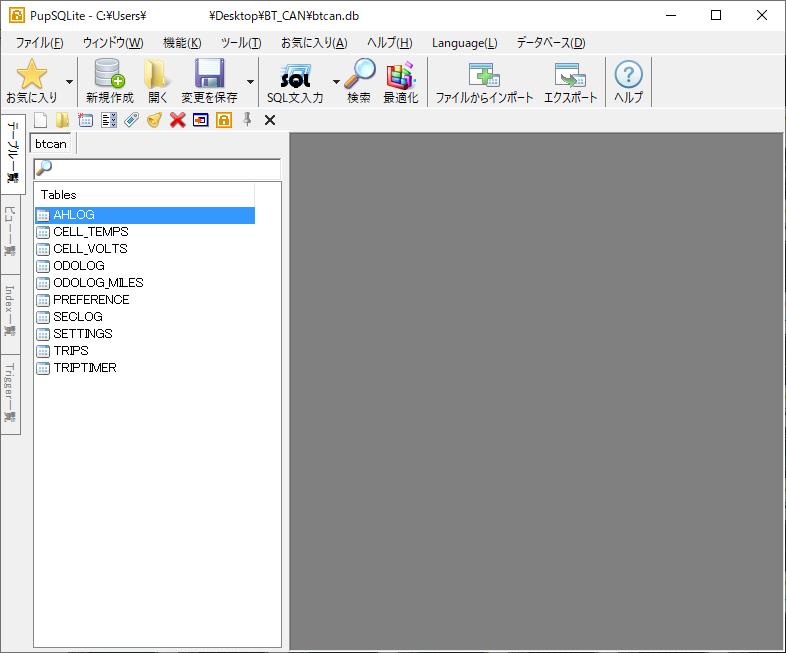Click the PupSQLite app icon in title bar
The image size is (786, 653).
pos(17,15)
